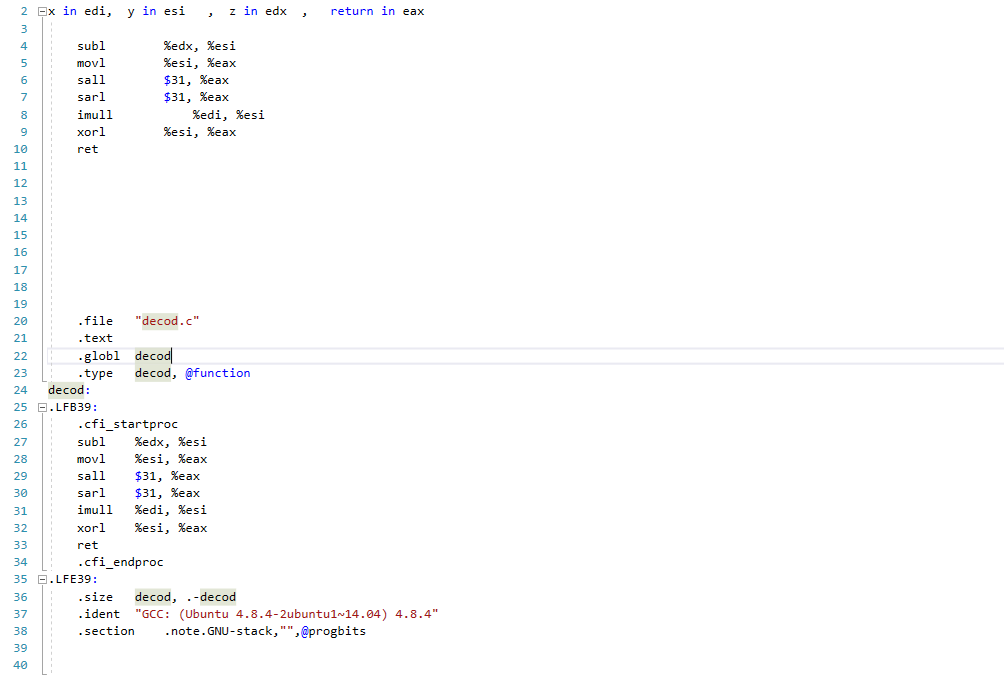Collapse the code fold on line 2
1004x688 pixels.
40,11
